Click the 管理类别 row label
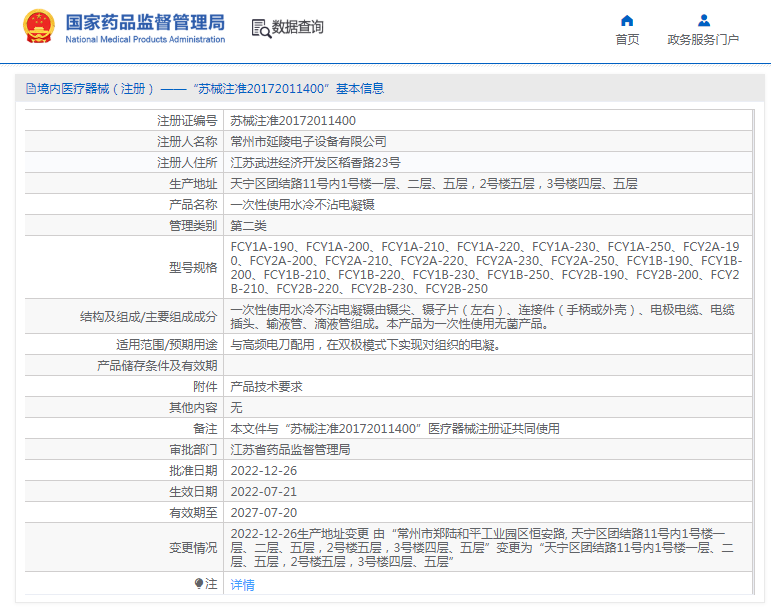 click(x=193, y=226)
